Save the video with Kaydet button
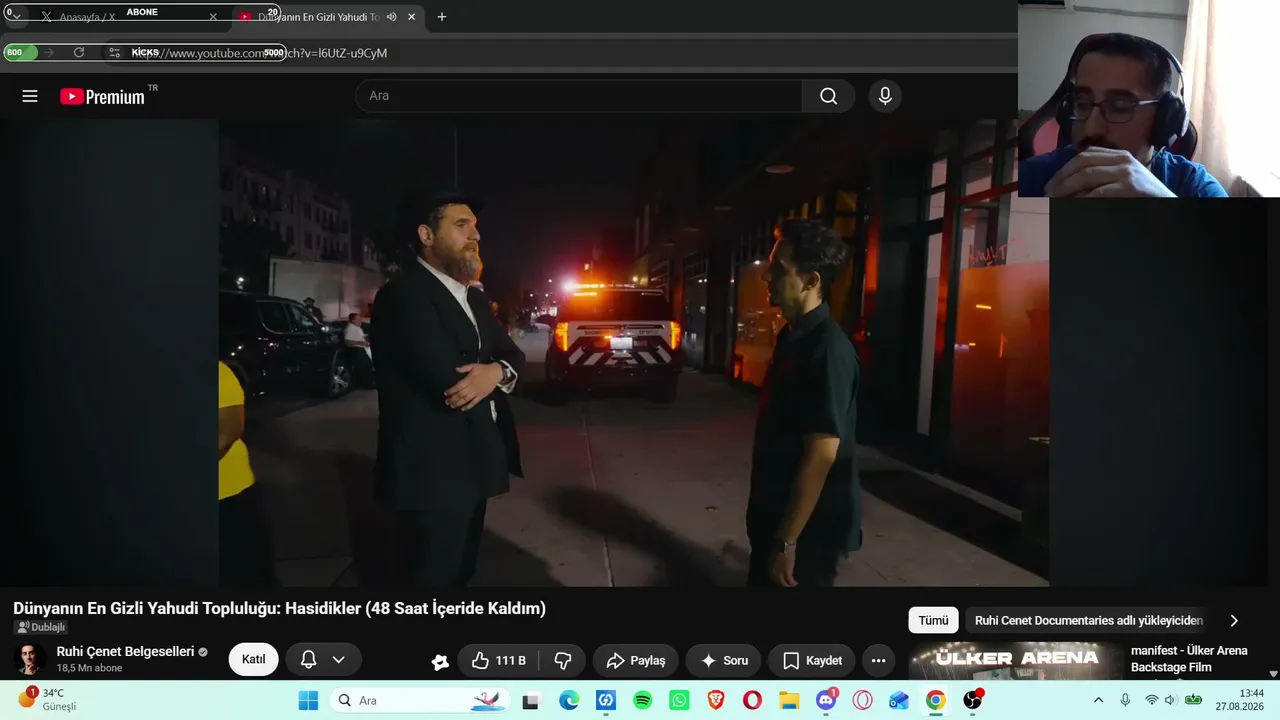The height and width of the screenshot is (720, 1280). pos(812,661)
